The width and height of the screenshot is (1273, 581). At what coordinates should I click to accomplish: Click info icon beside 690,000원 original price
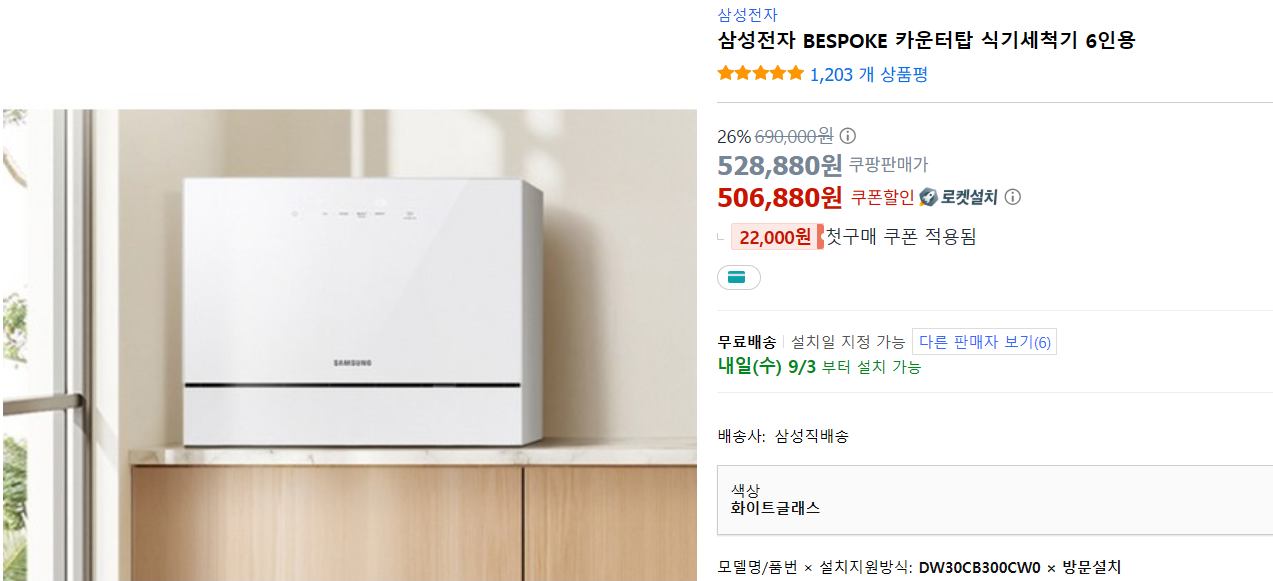point(847,136)
